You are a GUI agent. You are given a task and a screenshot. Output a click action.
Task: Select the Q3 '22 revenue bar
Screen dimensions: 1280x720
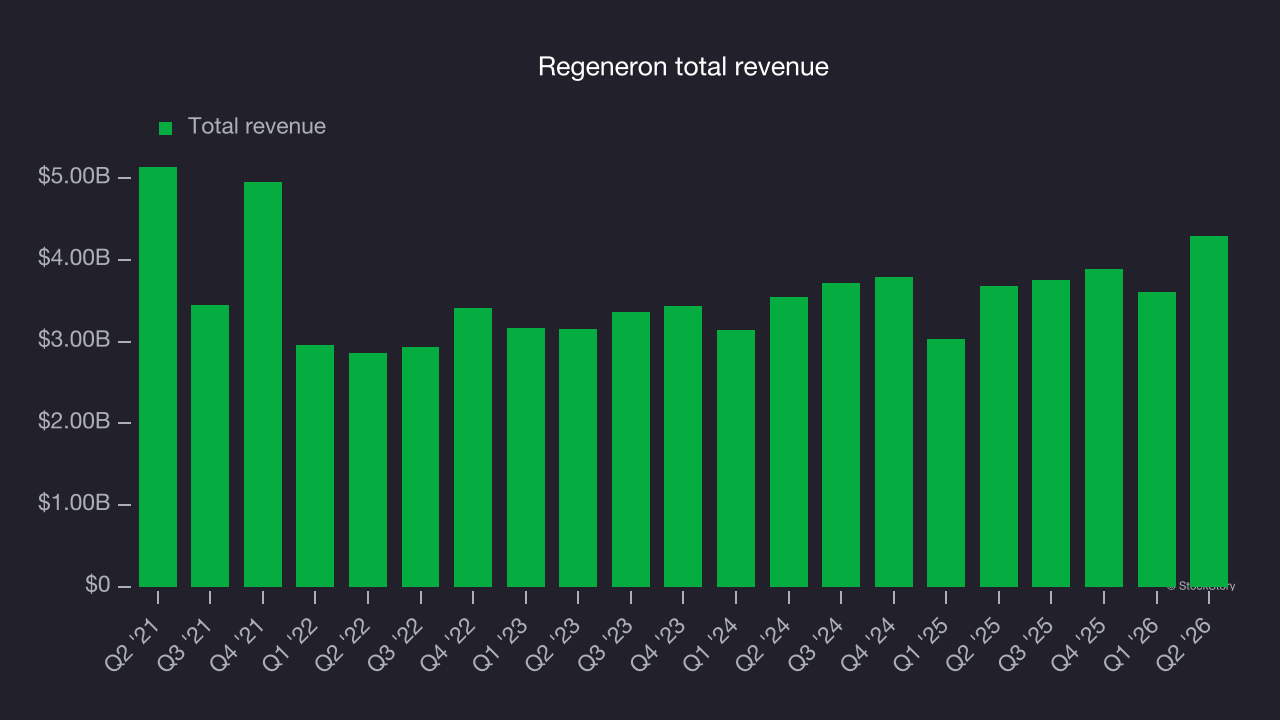point(421,467)
